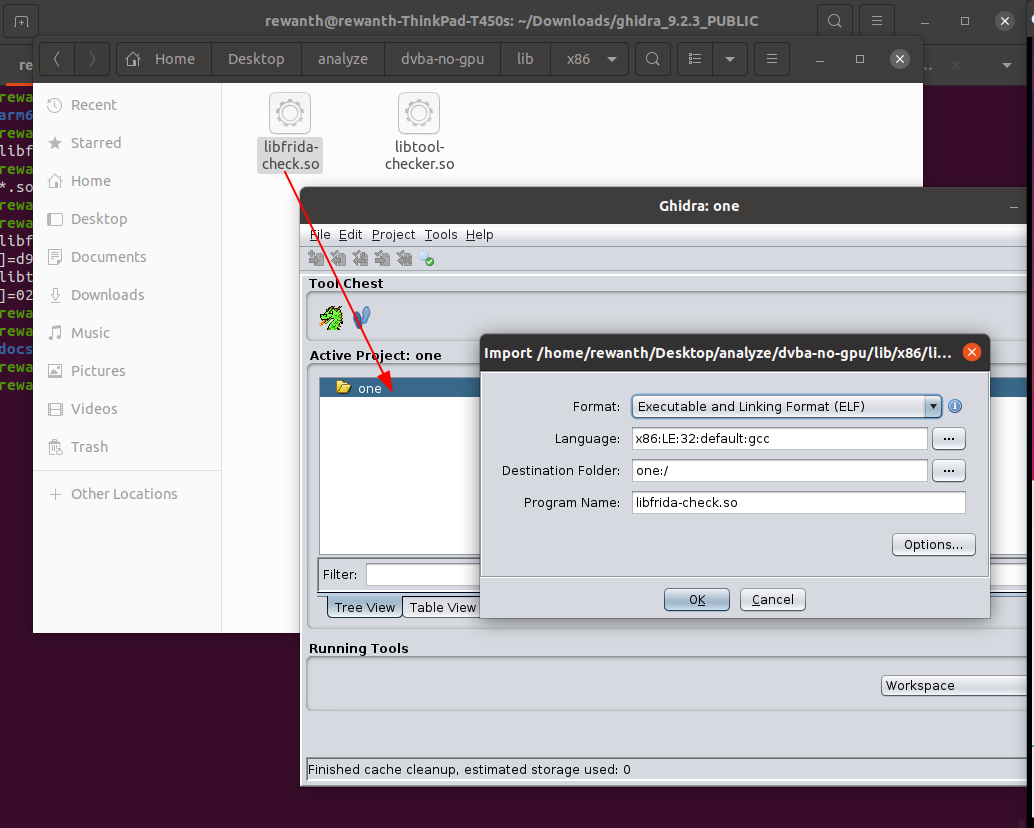The height and width of the screenshot is (828, 1034).
Task: Select the libtool-checker.so file icon
Action: (x=419, y=133)
